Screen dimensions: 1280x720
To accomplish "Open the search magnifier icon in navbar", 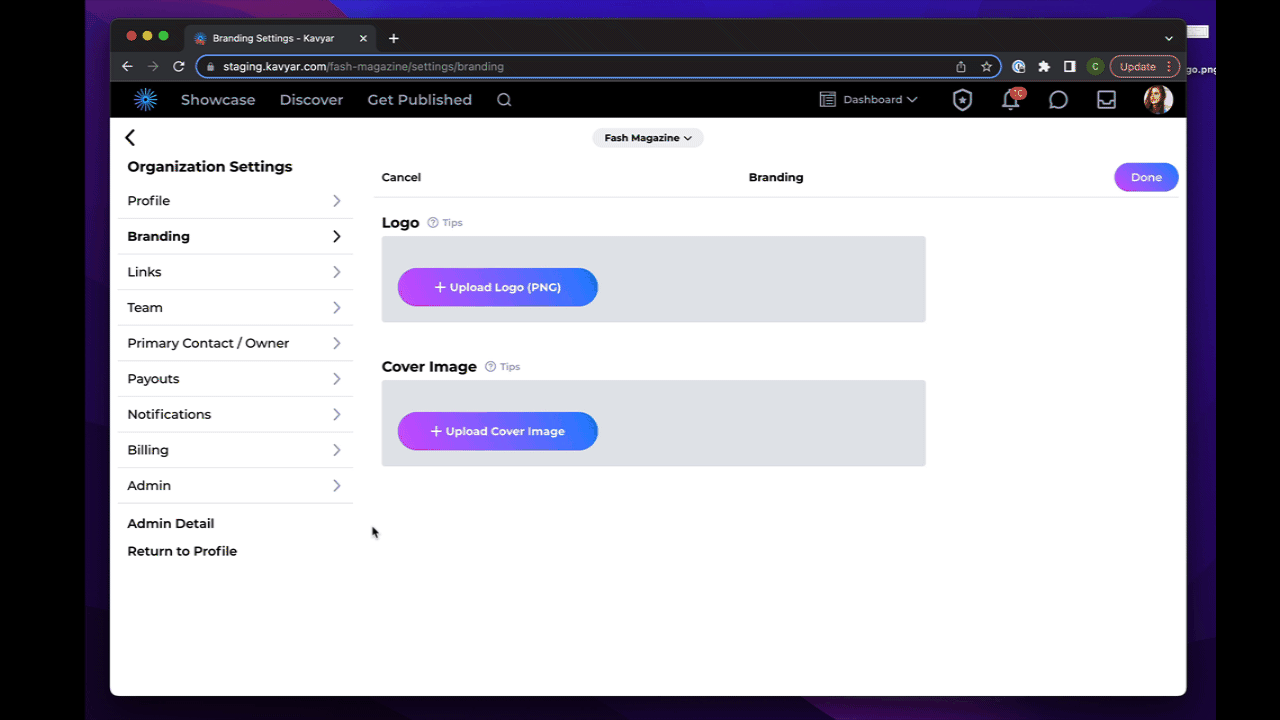I will click(x=504, y=100).
